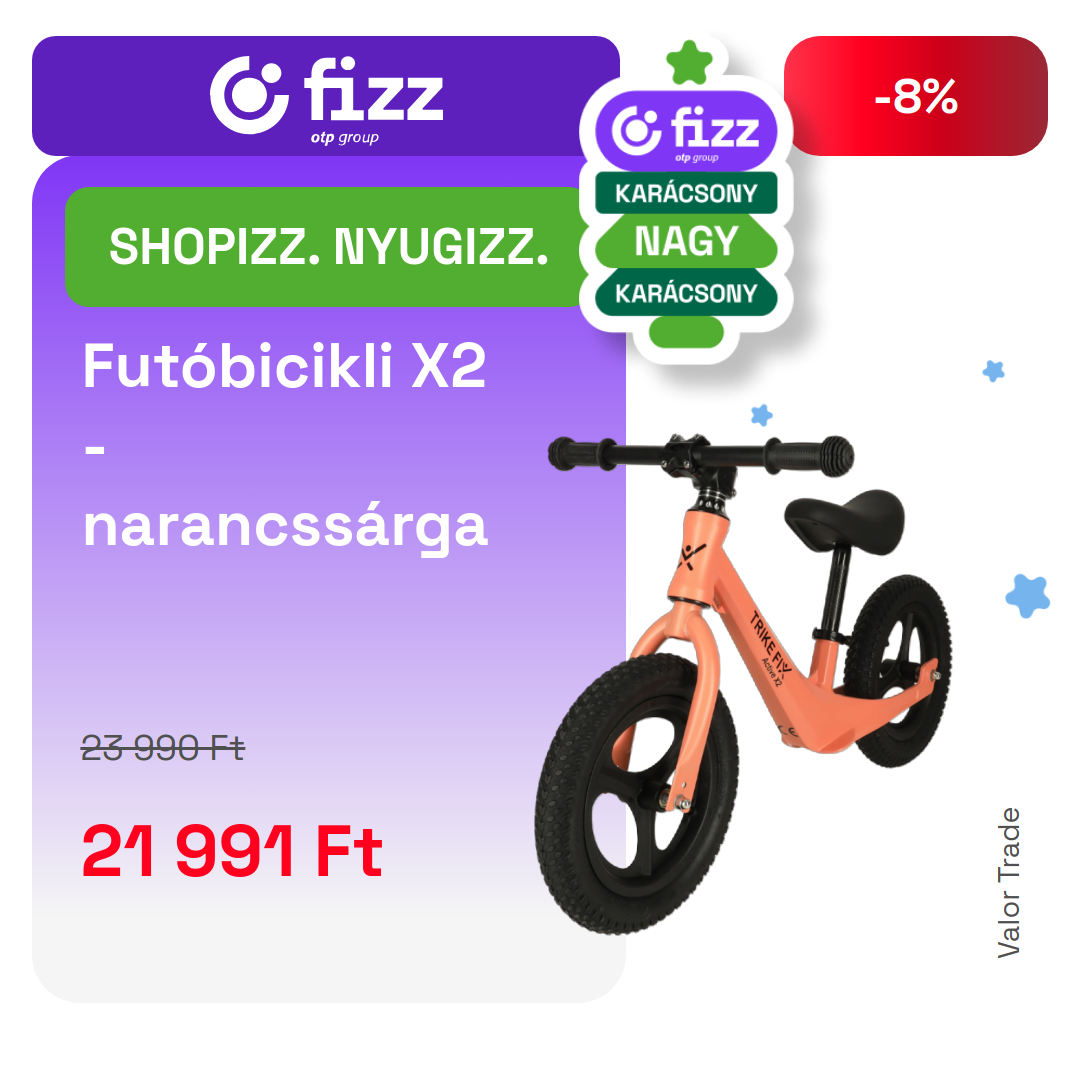Click the bottom KARÁCSONY label
The image size is (1080, 1080).
pyautogui.click(x=686, y=293)
